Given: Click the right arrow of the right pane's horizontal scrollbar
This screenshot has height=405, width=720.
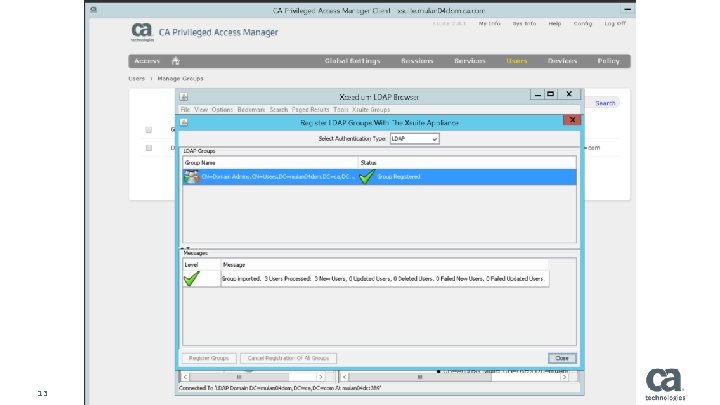Looking at the screenshot, I should click(564, 377).
